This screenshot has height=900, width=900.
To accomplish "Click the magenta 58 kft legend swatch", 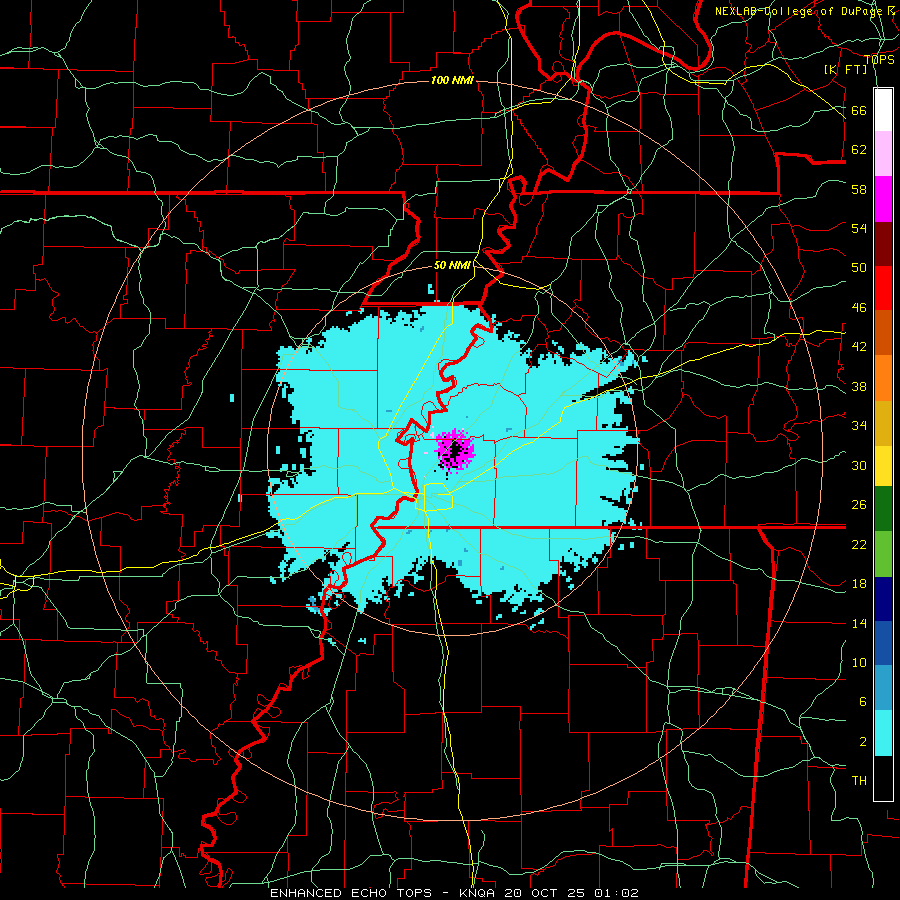I will point(883,199).
